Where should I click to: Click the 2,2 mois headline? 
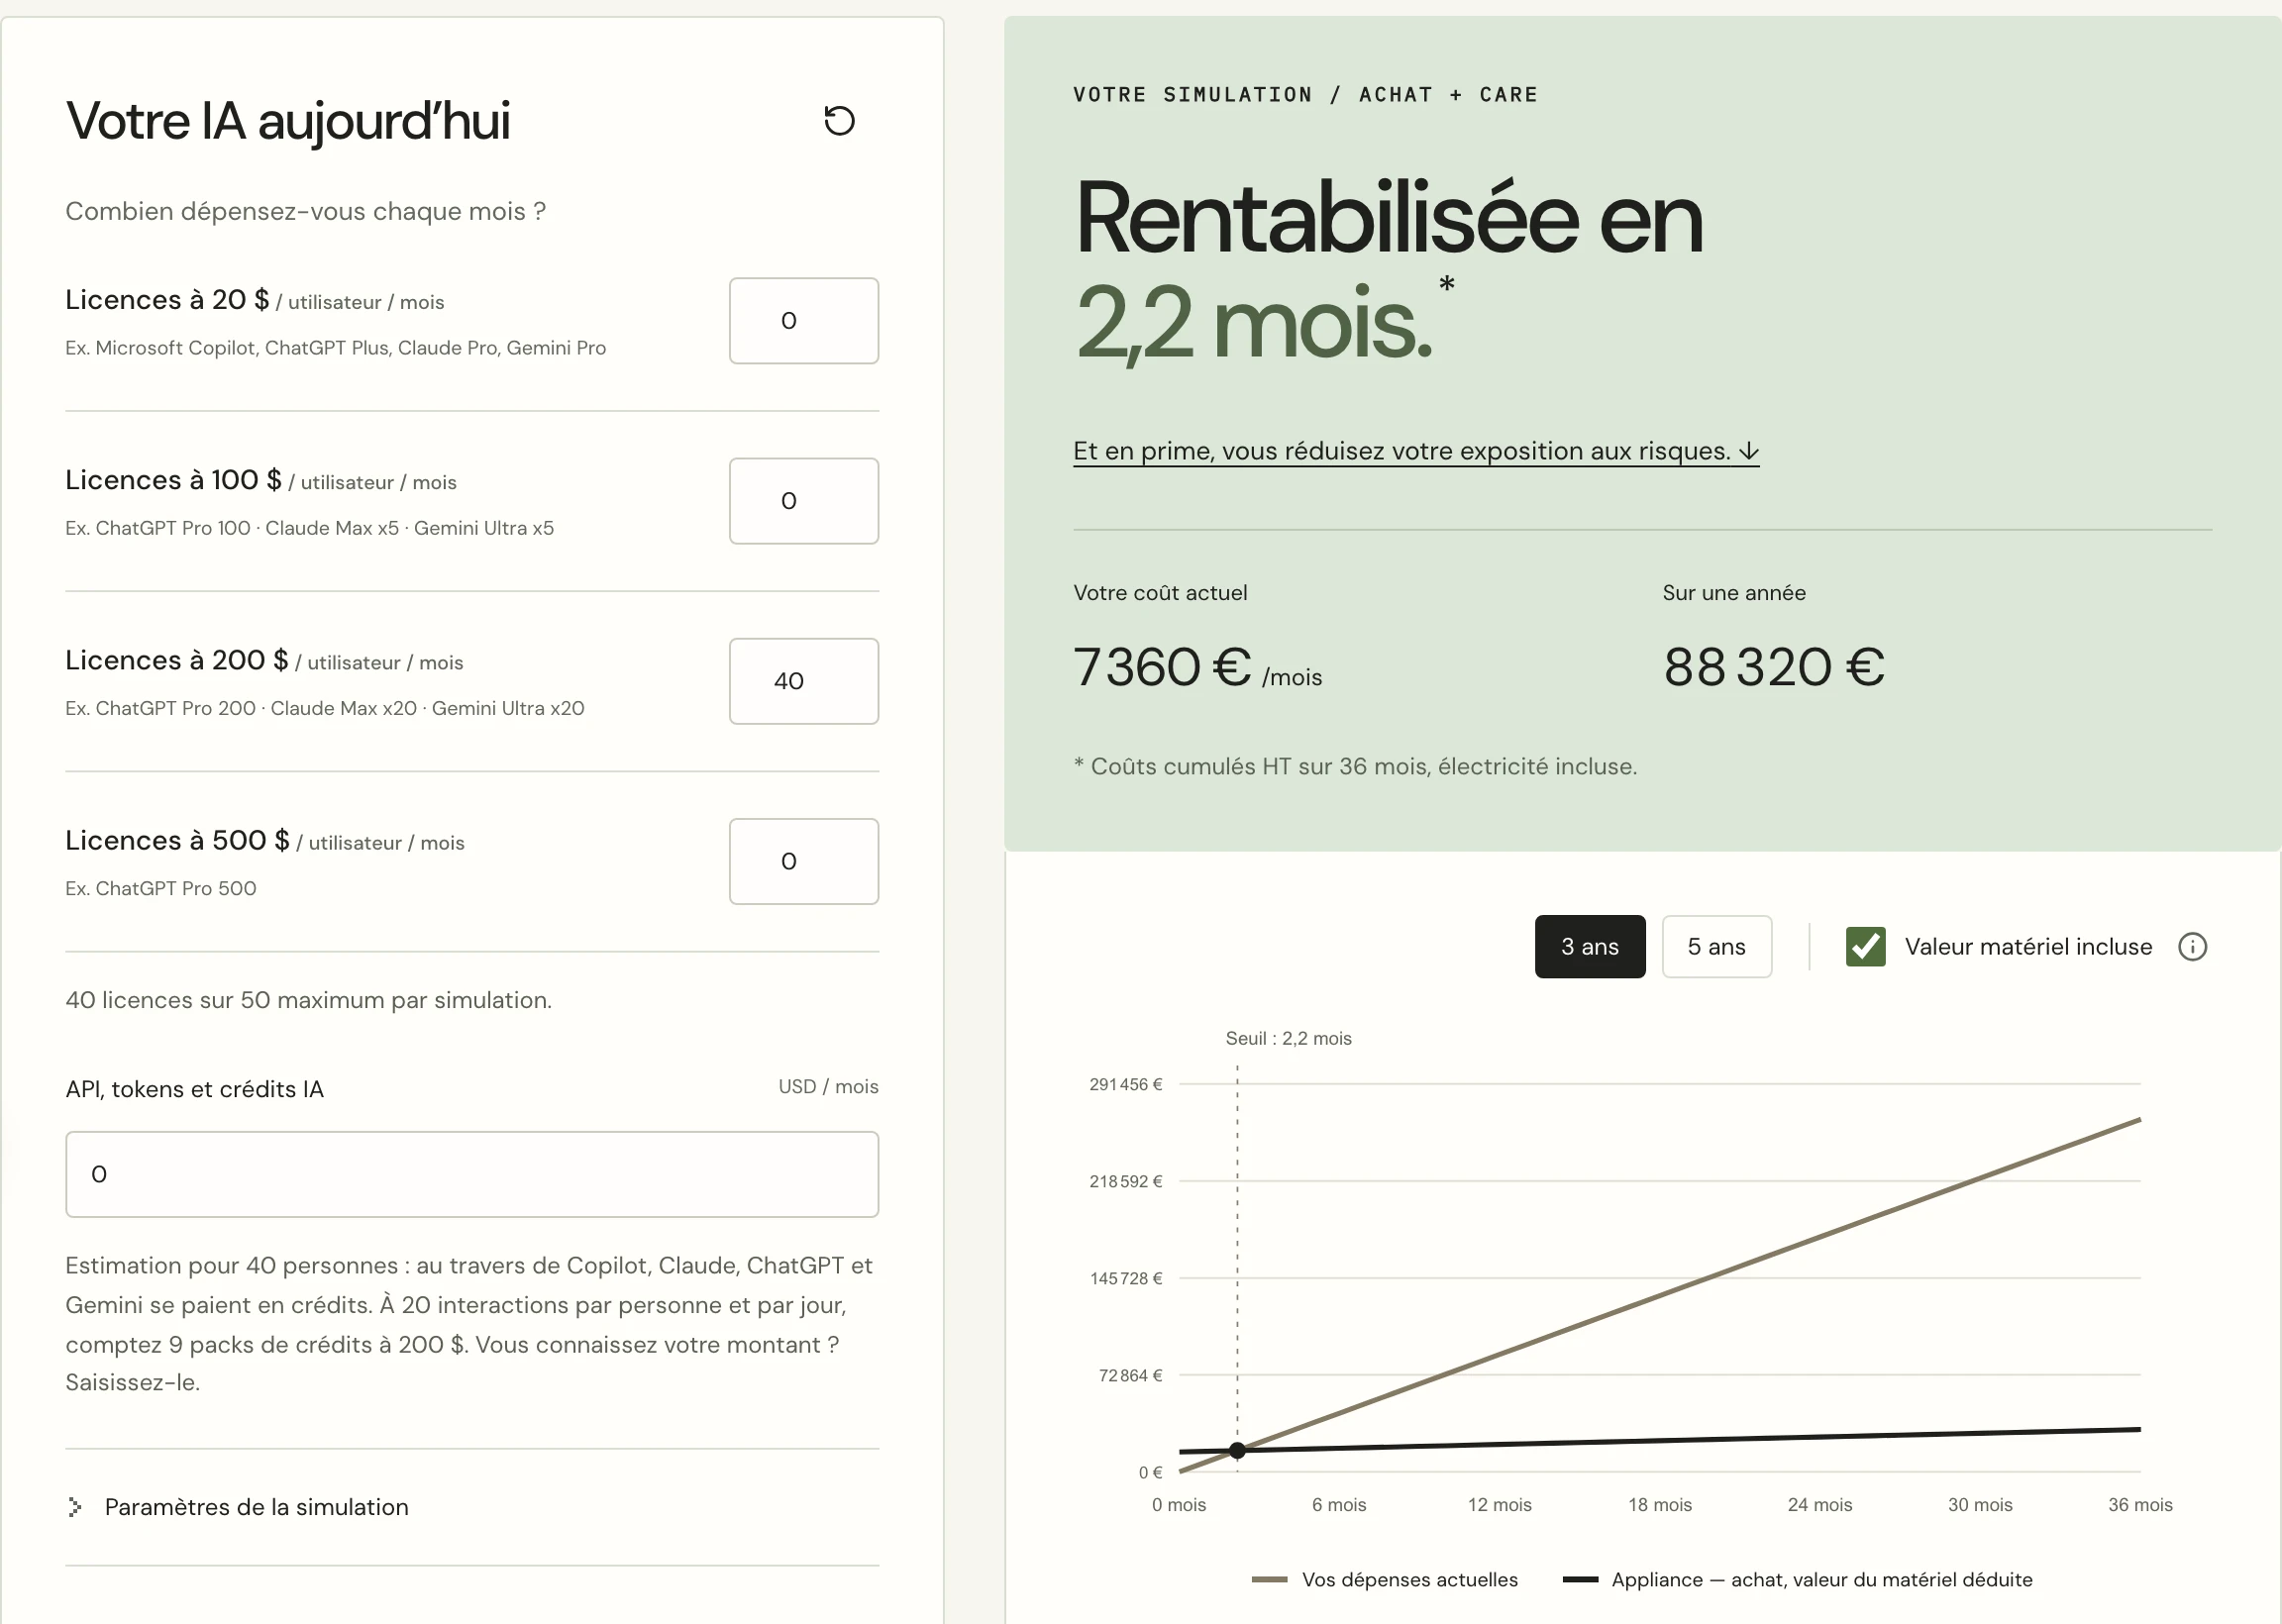tap(1254, 322)
